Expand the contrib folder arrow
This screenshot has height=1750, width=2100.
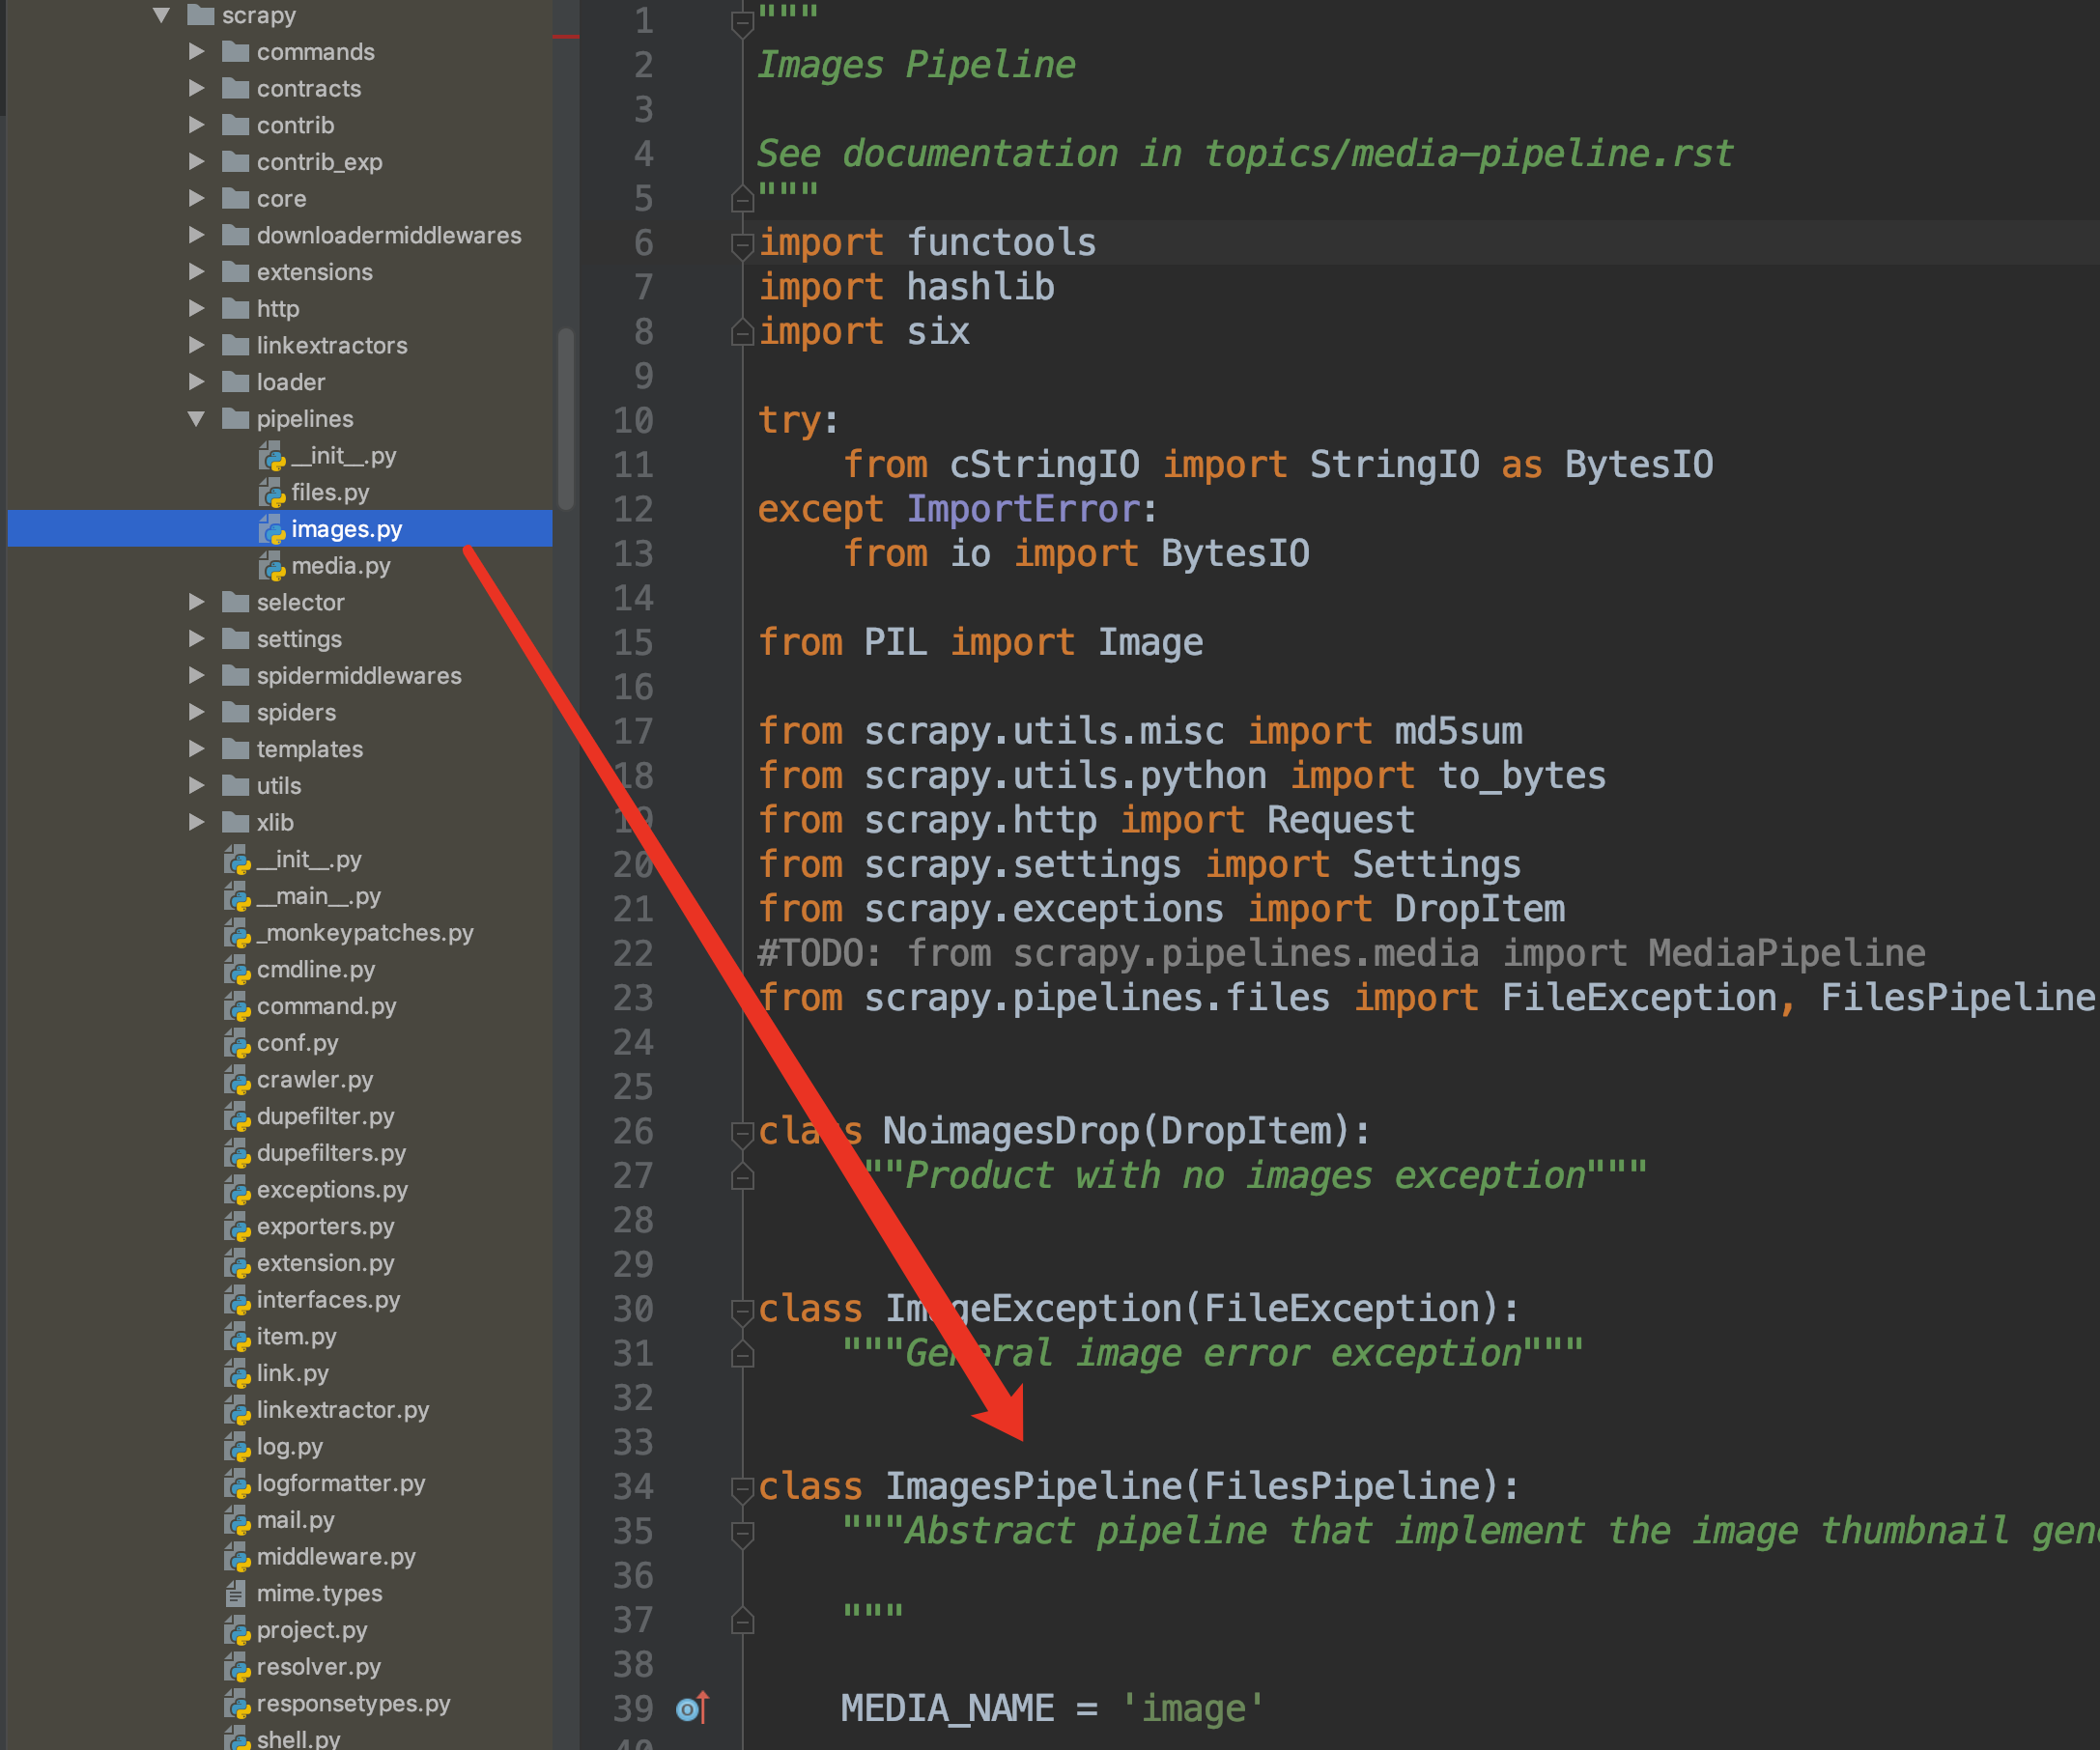click(x=196, y=125)
